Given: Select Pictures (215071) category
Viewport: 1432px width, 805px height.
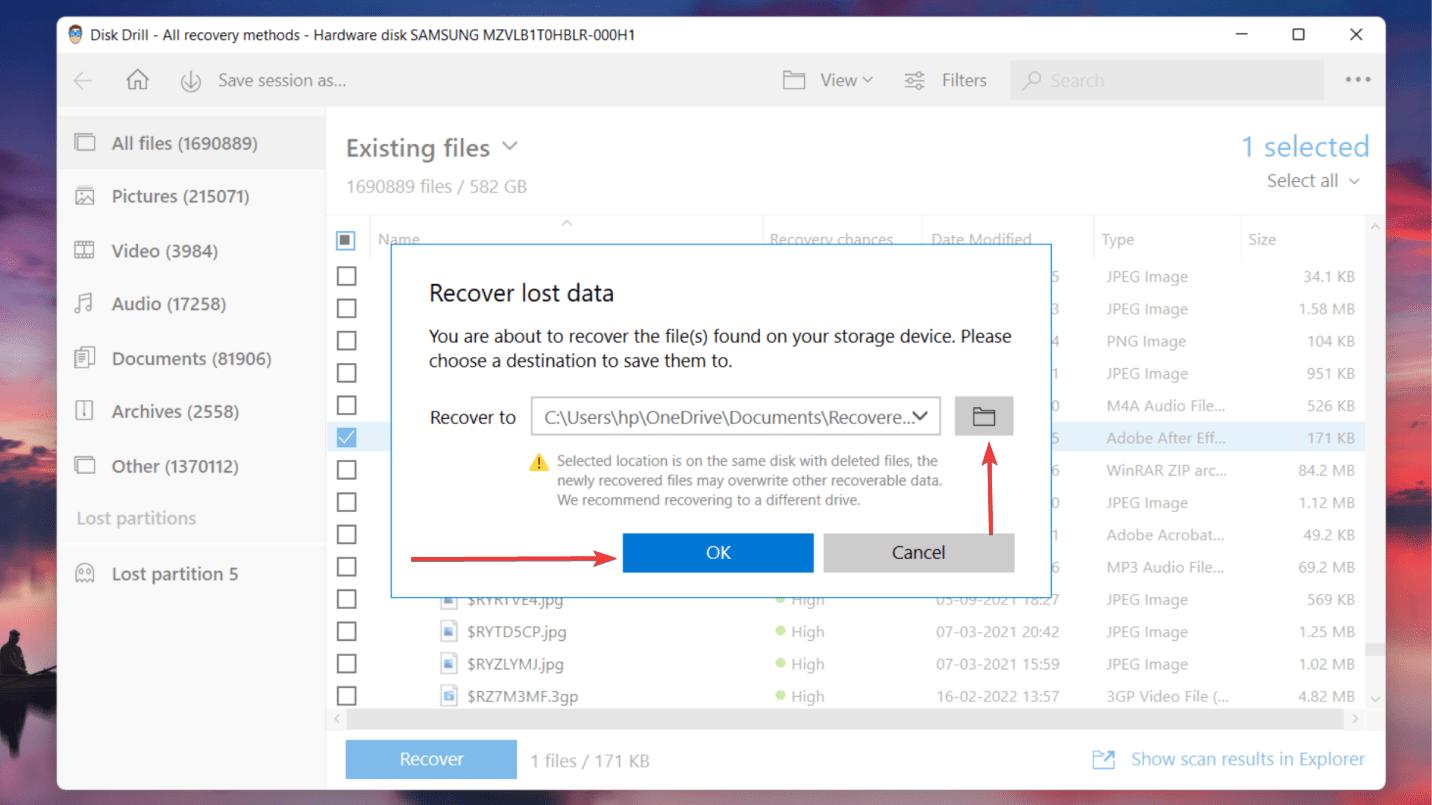Looking at the screenshot, I should [191, 196].
